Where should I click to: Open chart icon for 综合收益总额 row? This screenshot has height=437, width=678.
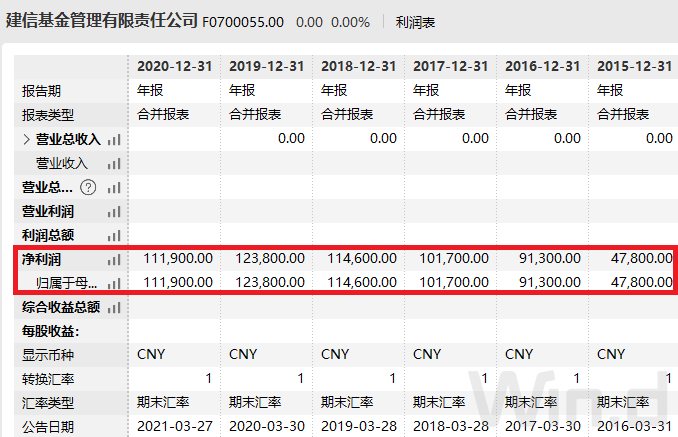point(114,308)
